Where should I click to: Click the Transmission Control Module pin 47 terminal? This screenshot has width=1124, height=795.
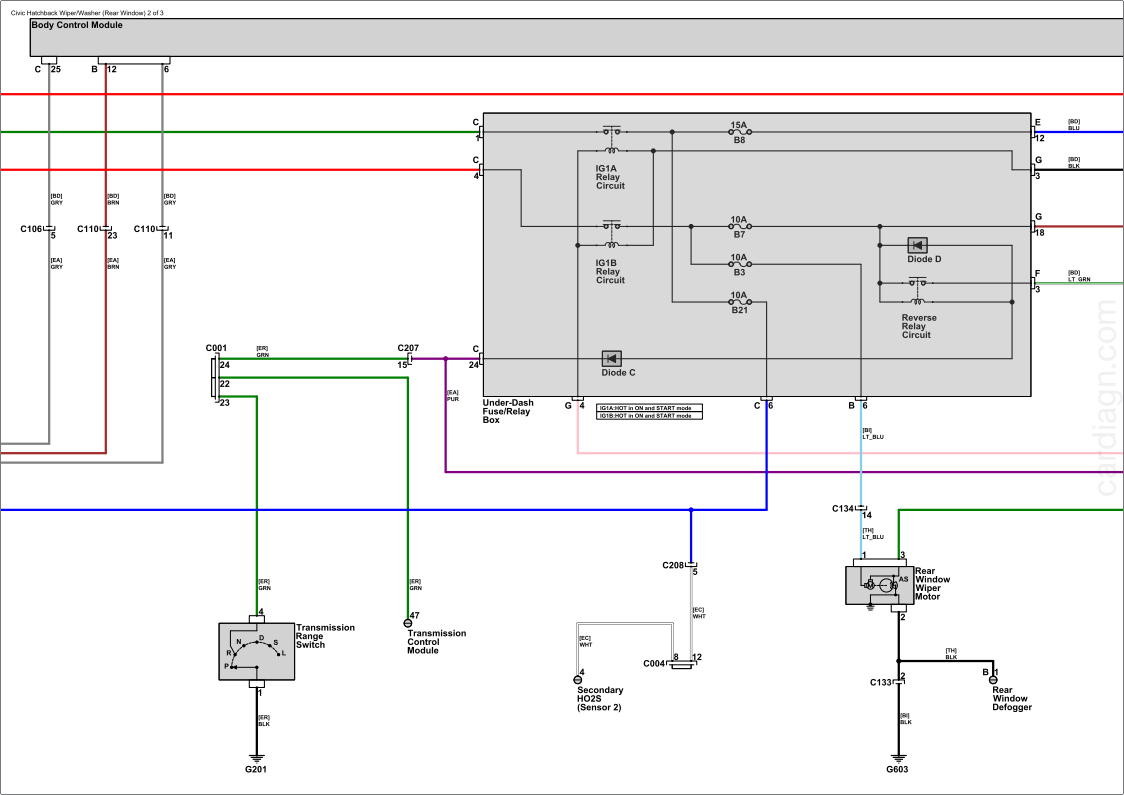[408, 623]
